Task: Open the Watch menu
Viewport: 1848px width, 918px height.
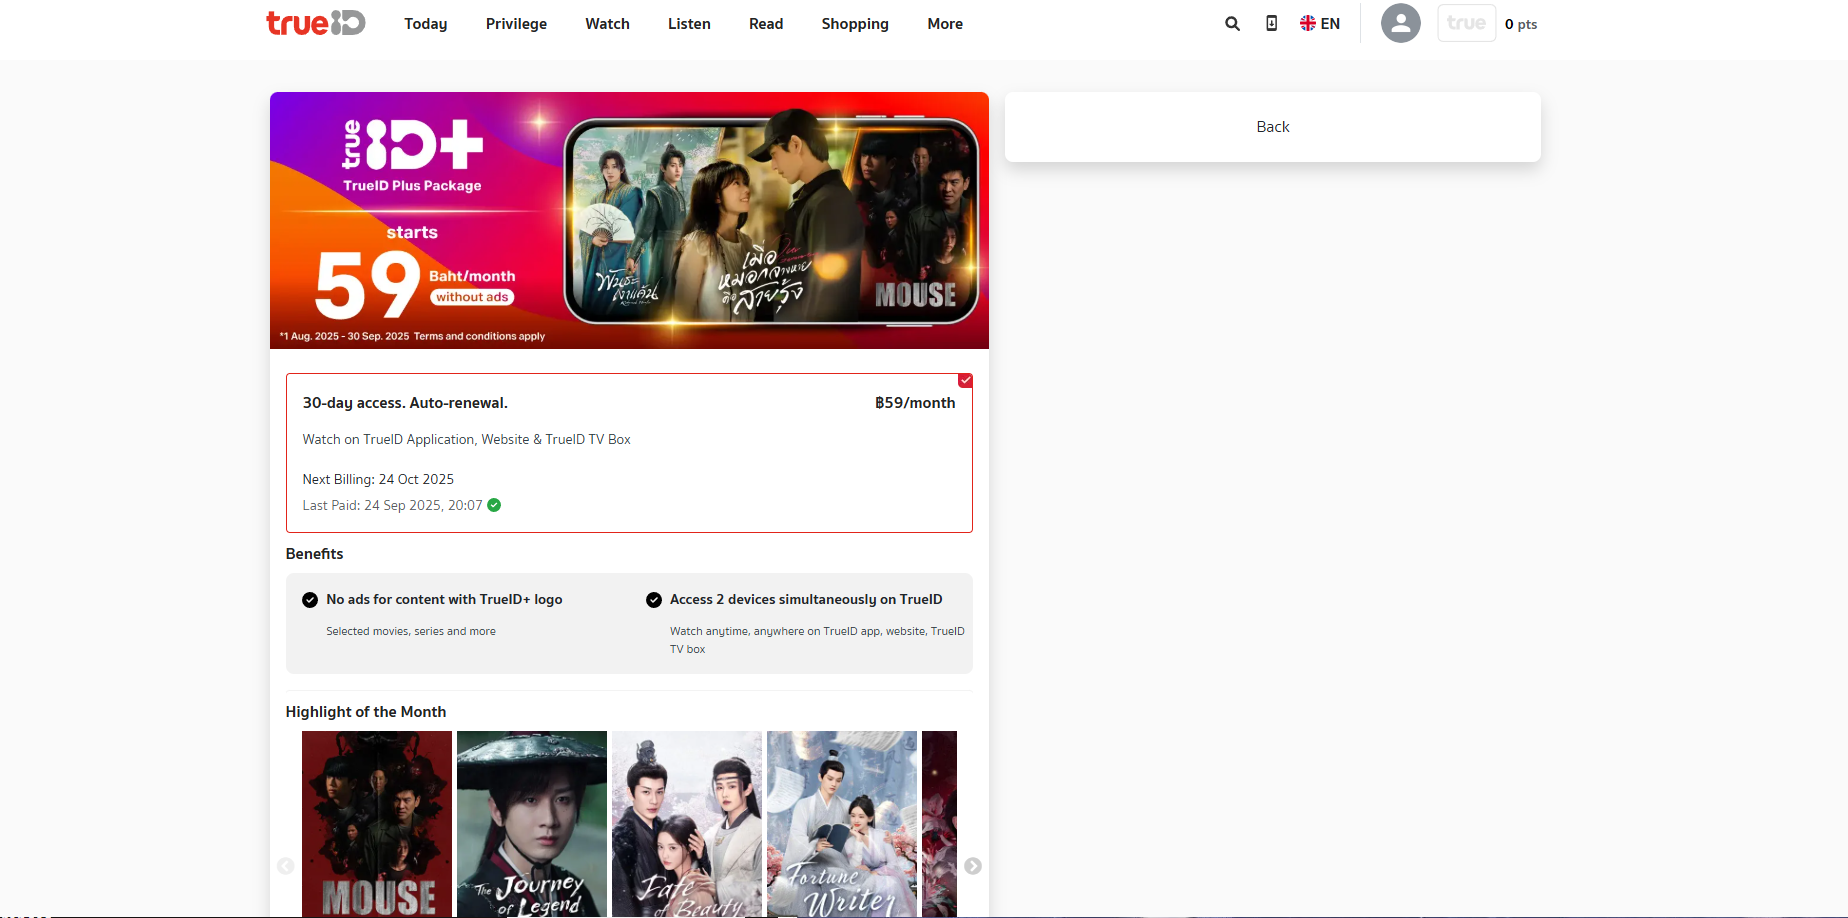Action: tap(607, 24)
